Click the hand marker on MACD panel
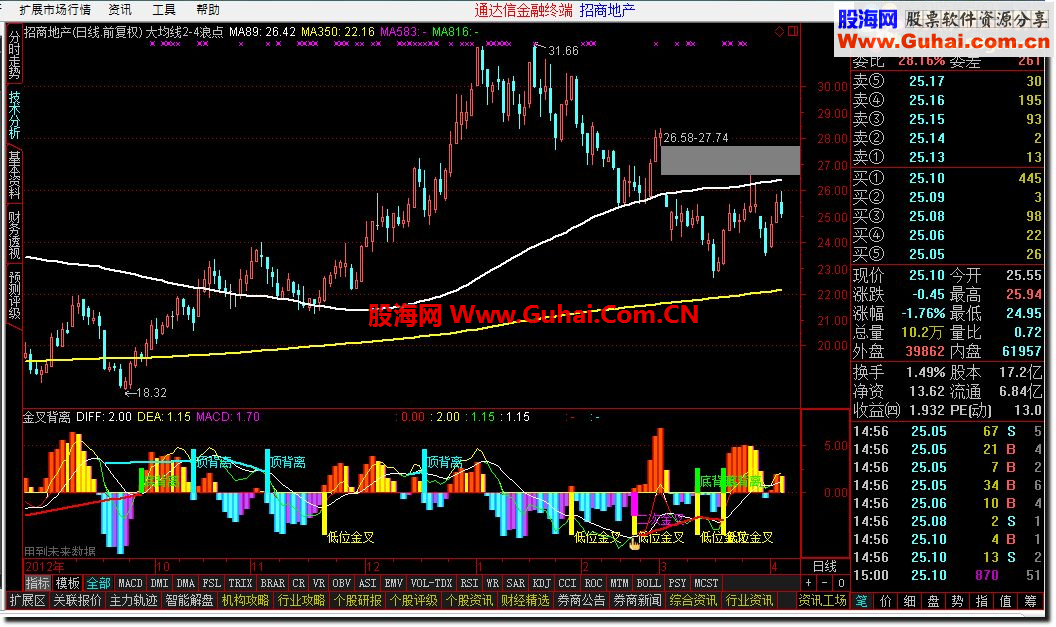1056x627 pixels. tap(634, 543)
